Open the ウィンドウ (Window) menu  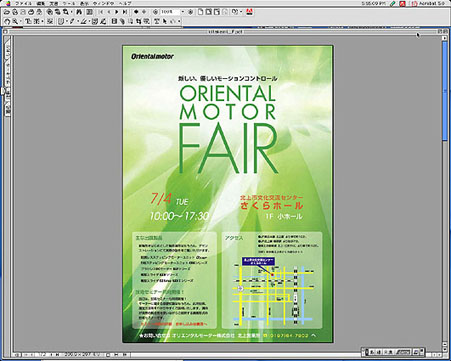[x=103, y=3]
